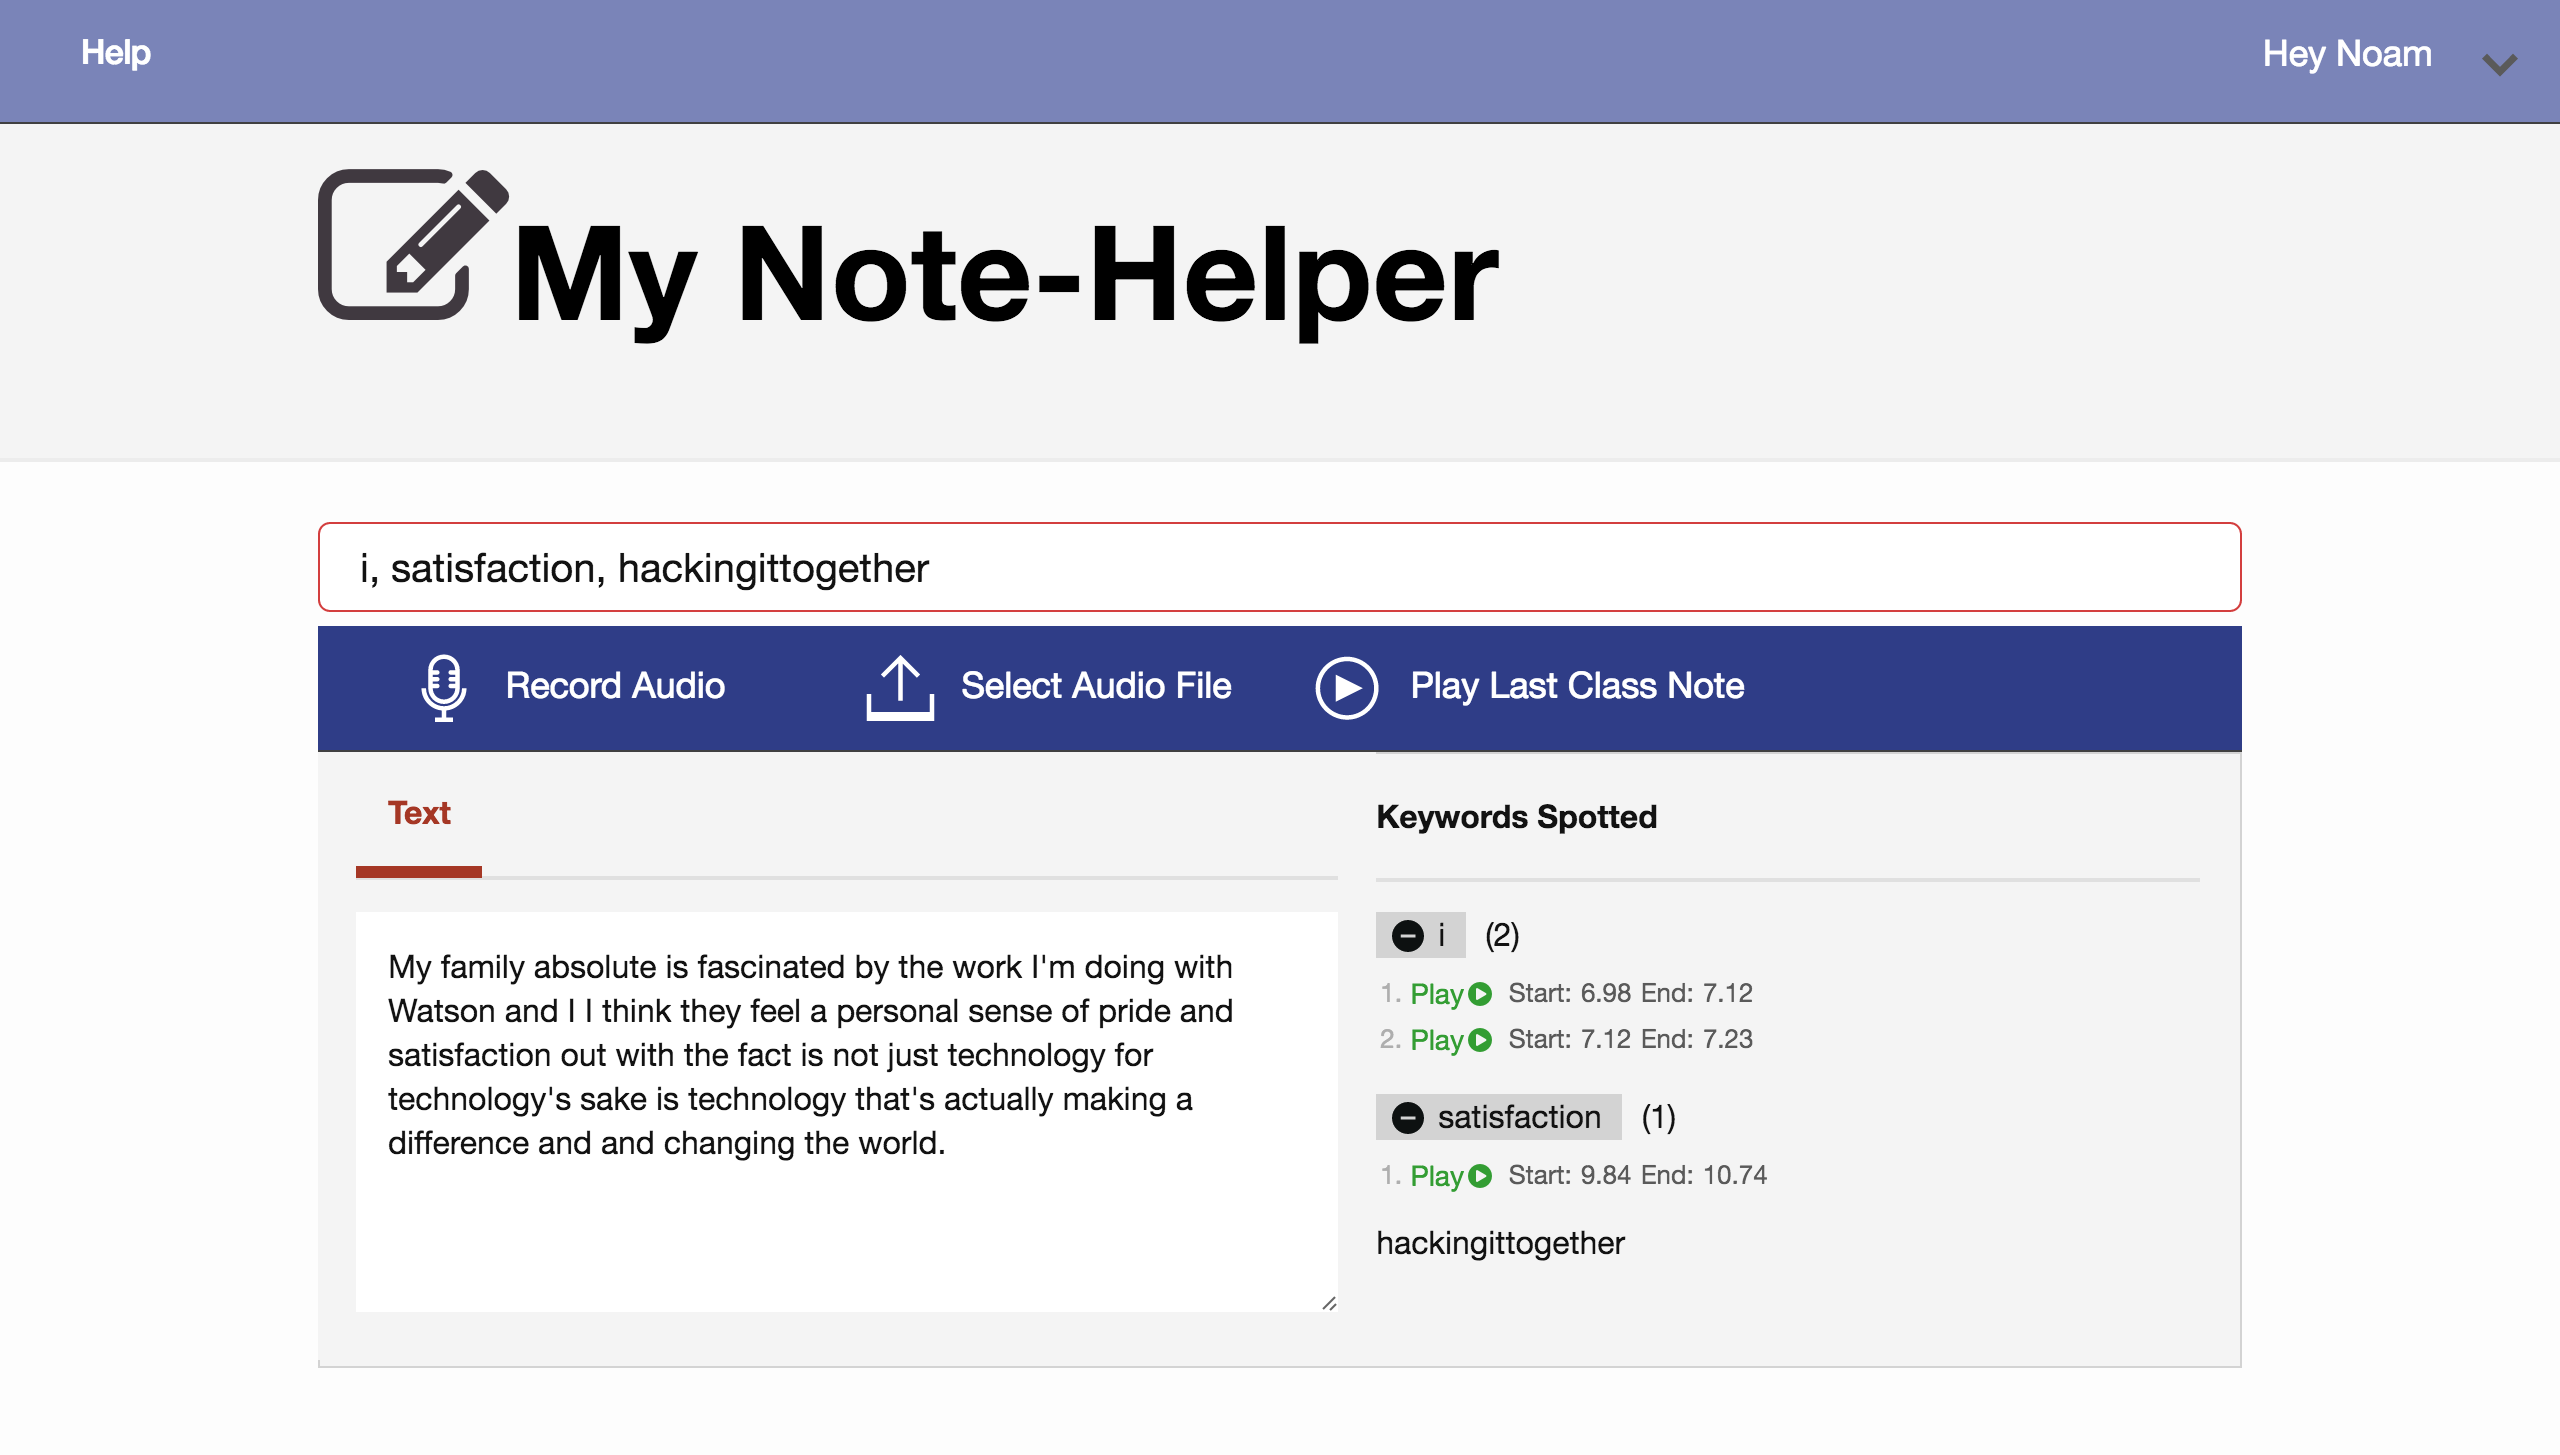Click the keywords input field
The width and height of the screenshot is (2560, 1455).
[x=1279, y=567]
